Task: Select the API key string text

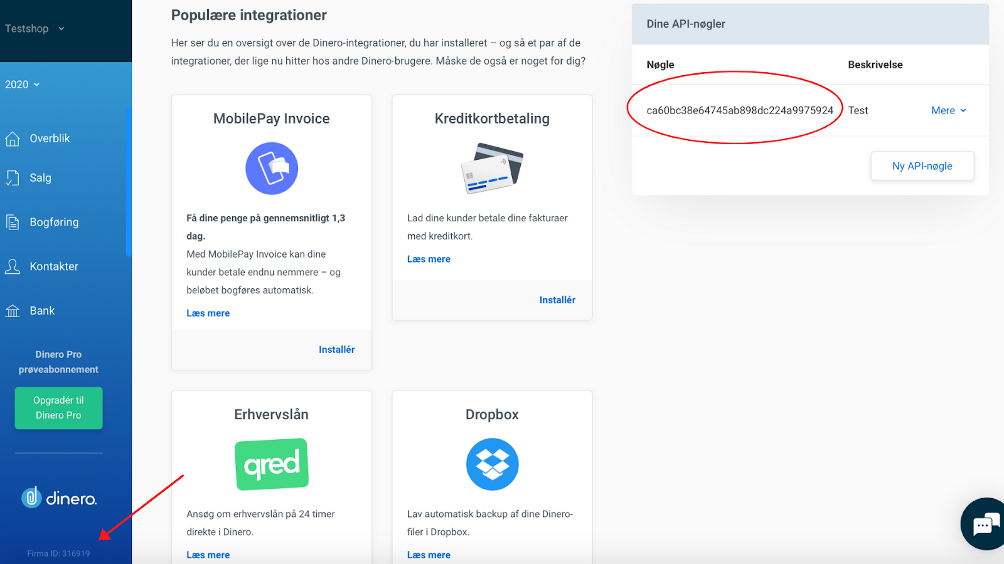Action: pos(740,110)
